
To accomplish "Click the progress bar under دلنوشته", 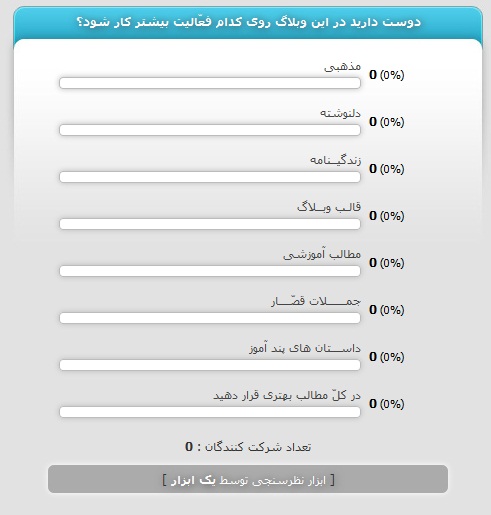I will coord(210,130).
